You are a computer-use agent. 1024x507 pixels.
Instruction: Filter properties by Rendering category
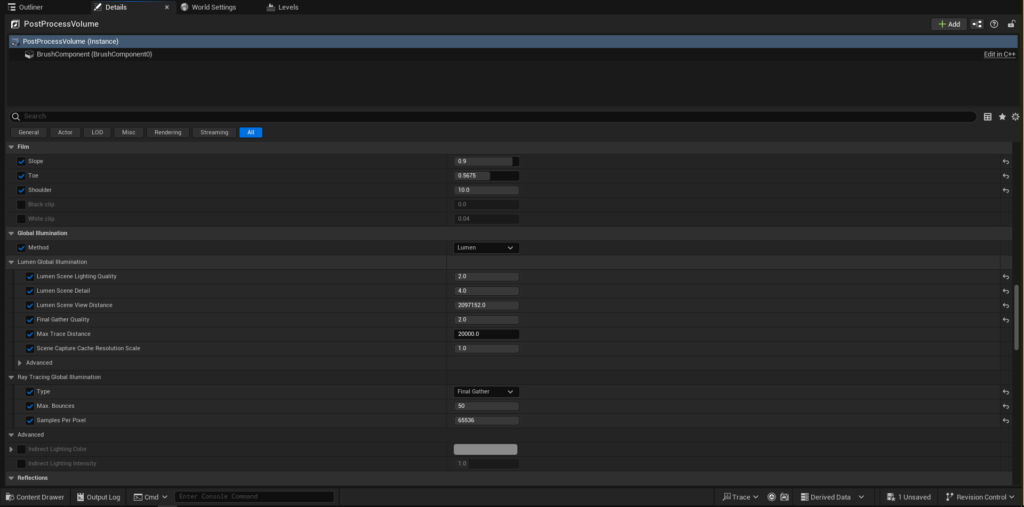click(x=168, y=132)
